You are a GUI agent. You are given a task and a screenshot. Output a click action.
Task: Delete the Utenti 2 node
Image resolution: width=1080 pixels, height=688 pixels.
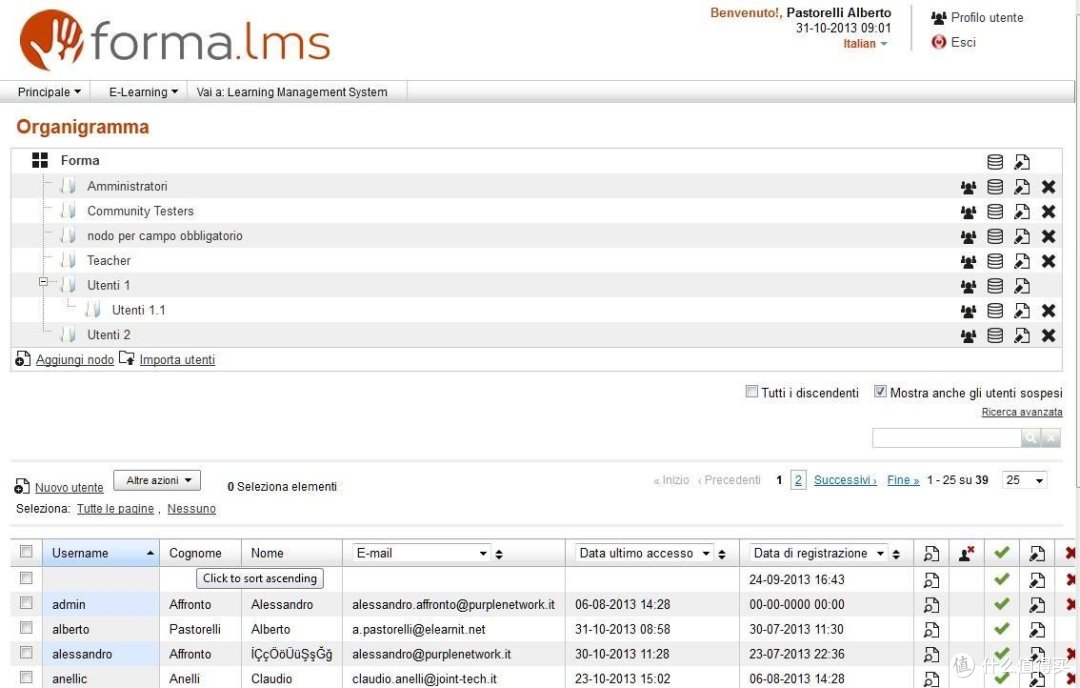tap(1048, 336)
